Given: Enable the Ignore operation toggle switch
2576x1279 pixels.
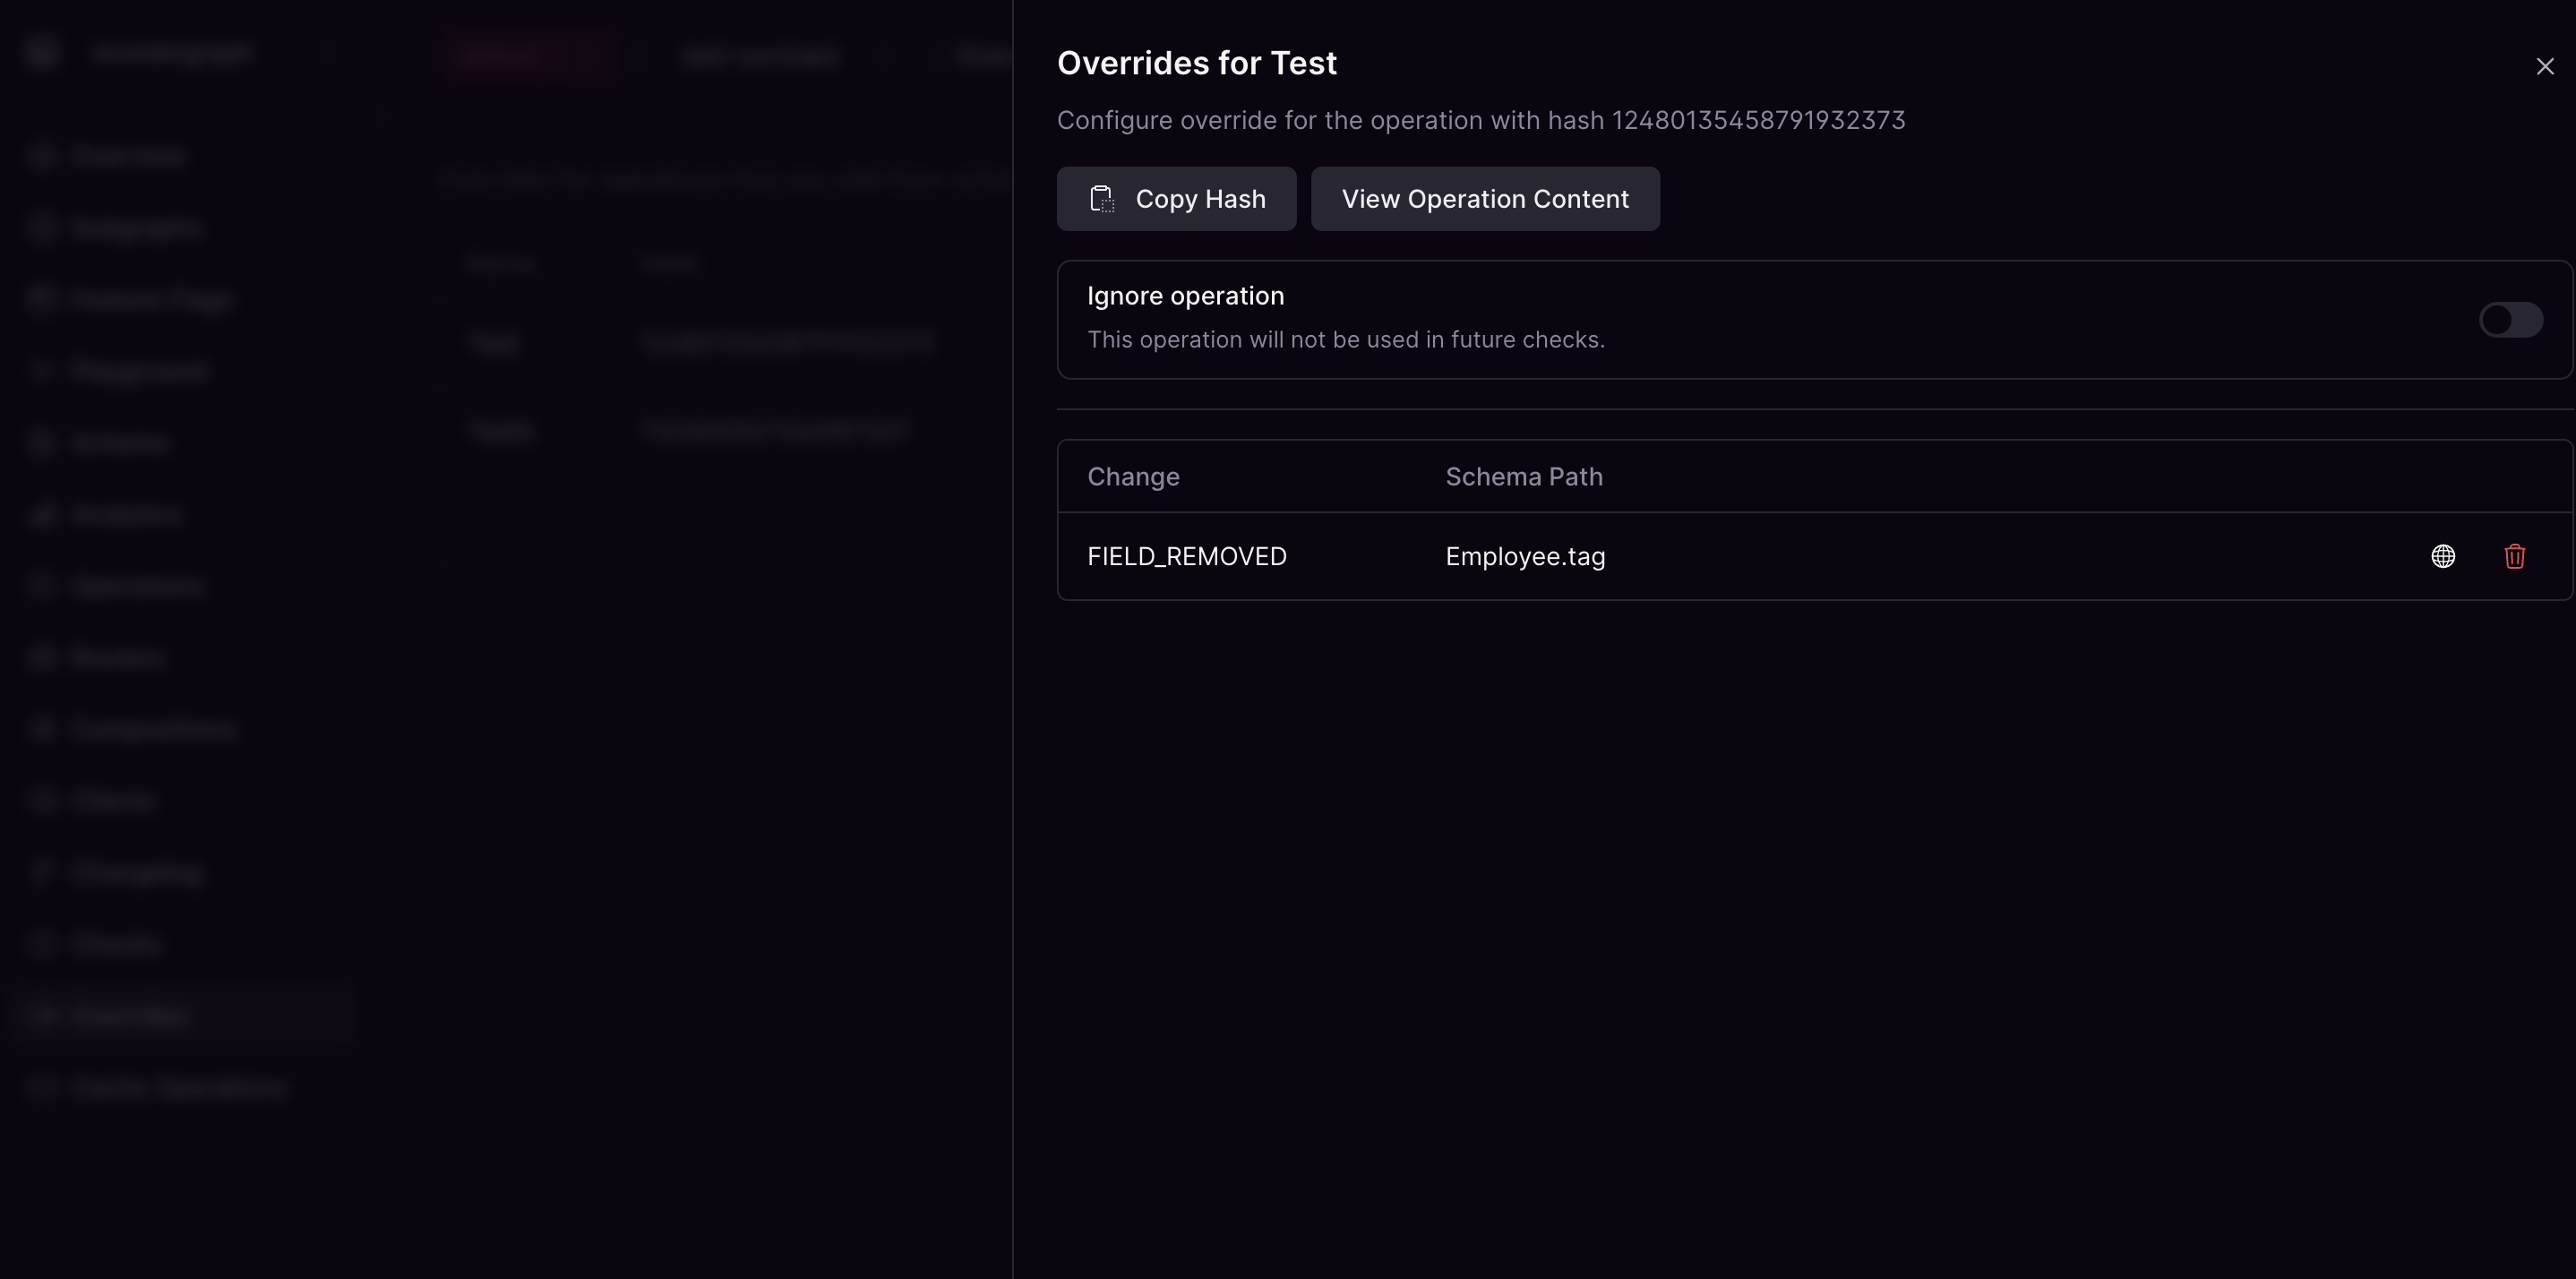Looking at the screenshot, I should 2510,319.
